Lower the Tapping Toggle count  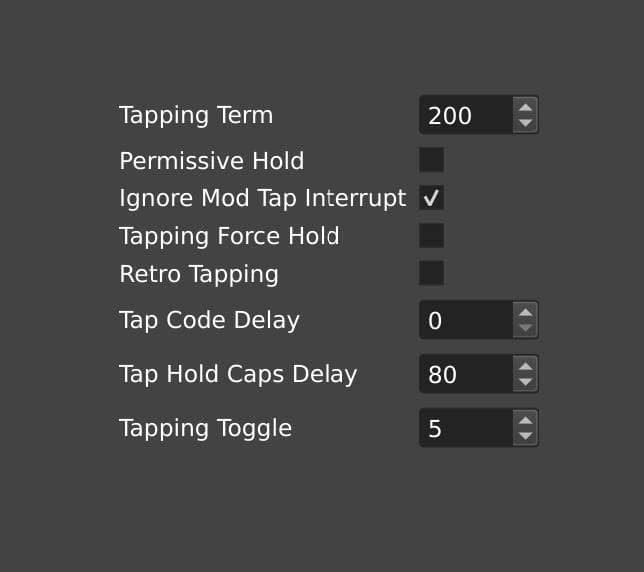(x=525, y=437)
